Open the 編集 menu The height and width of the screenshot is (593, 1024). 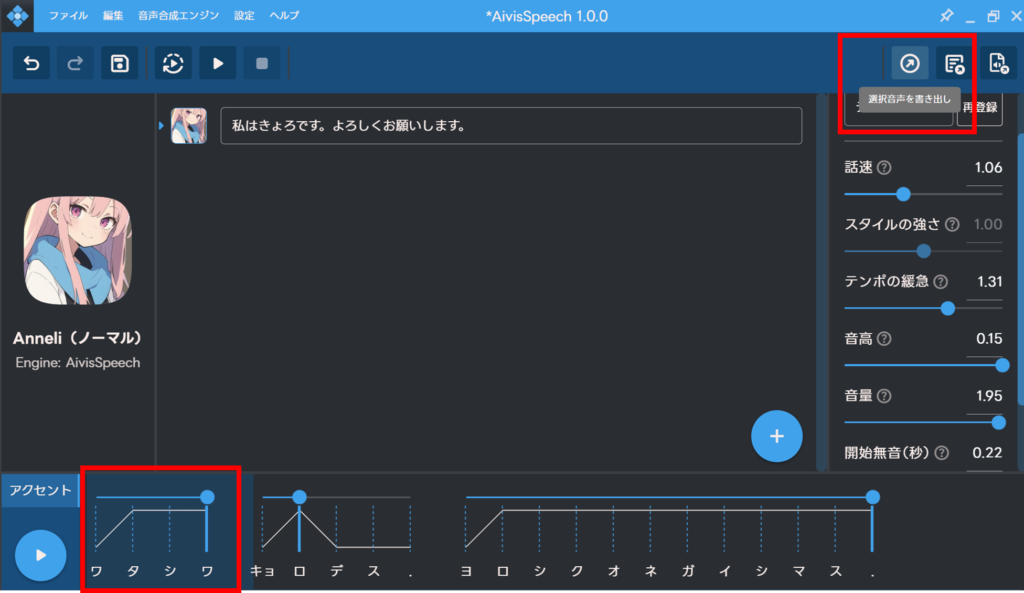113,16
